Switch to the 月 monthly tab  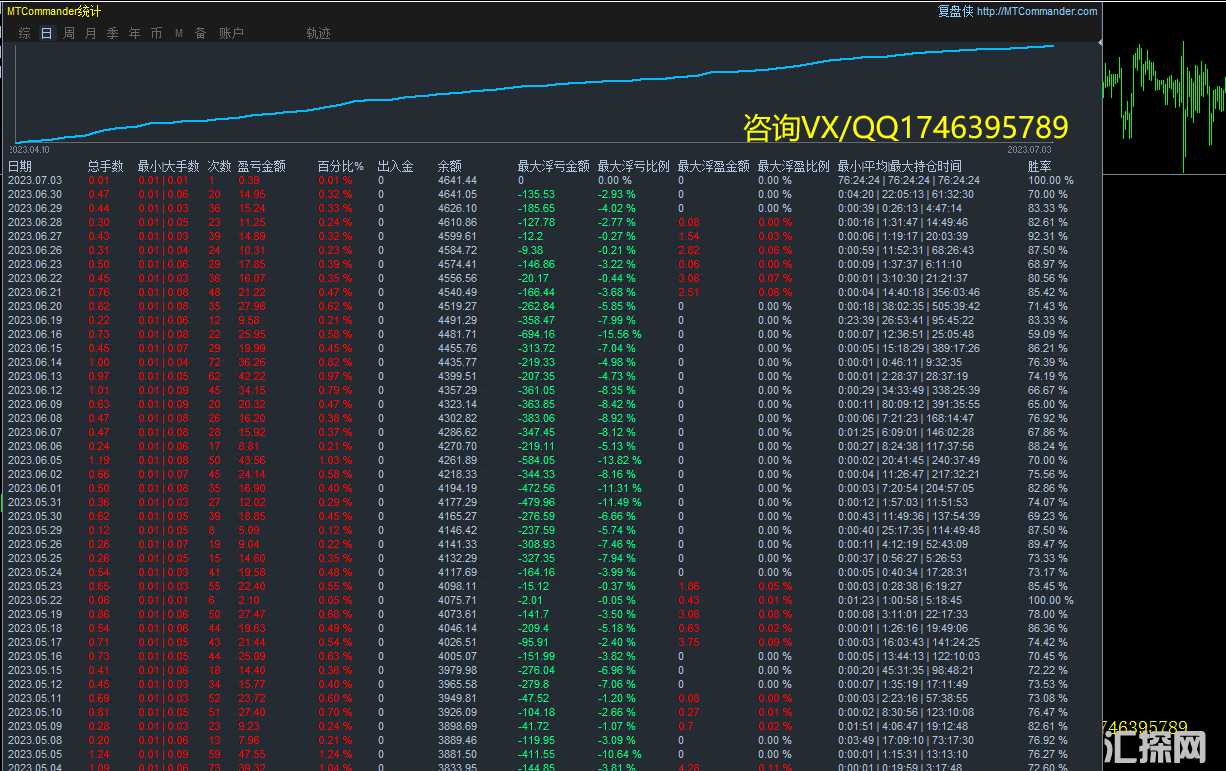90,33
